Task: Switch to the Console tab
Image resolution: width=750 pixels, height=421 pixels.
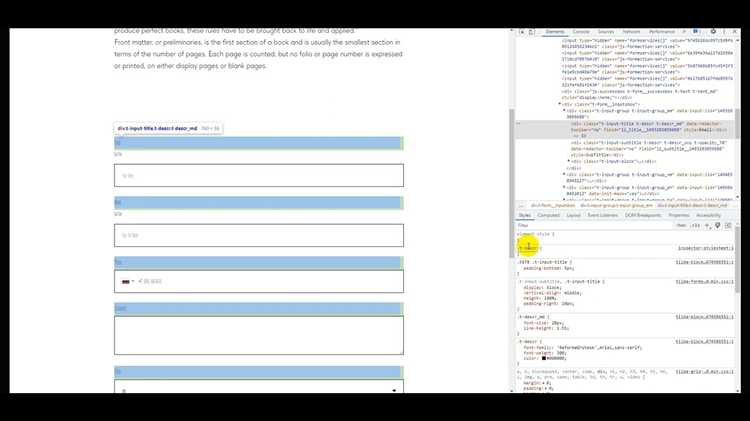Action: coord(581,32)
